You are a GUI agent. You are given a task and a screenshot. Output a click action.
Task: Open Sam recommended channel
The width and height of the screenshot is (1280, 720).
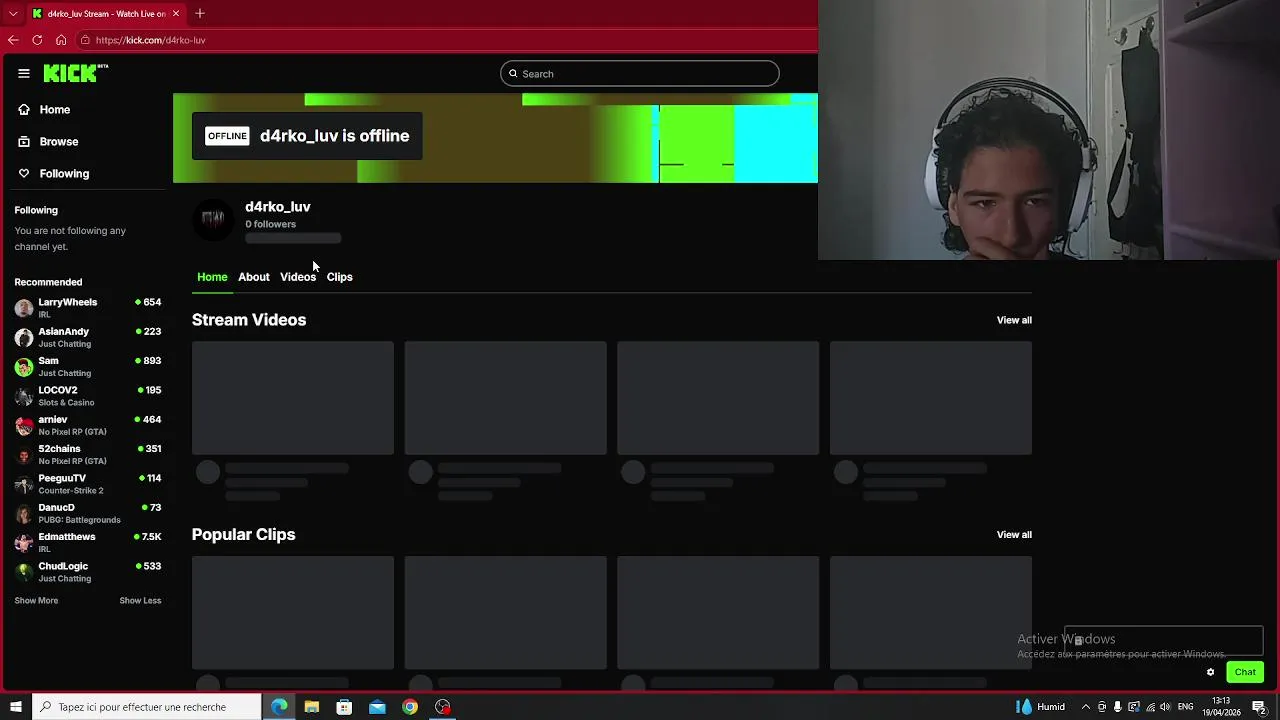[88, 367]
